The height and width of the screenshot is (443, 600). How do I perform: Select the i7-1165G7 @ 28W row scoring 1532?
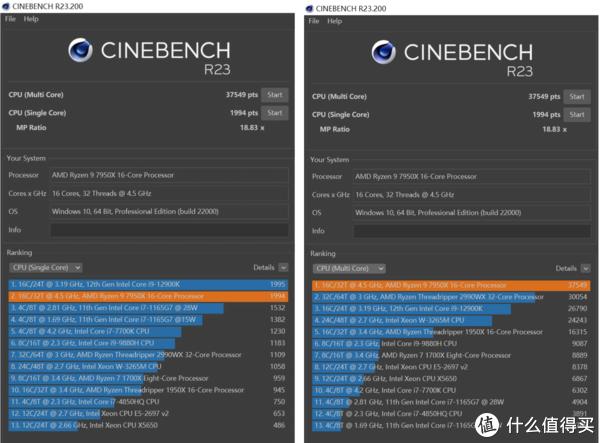[x=148, y=308]
